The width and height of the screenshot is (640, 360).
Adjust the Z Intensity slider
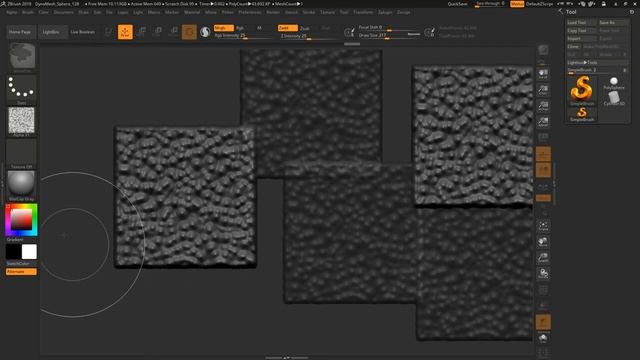coord(309,36)
